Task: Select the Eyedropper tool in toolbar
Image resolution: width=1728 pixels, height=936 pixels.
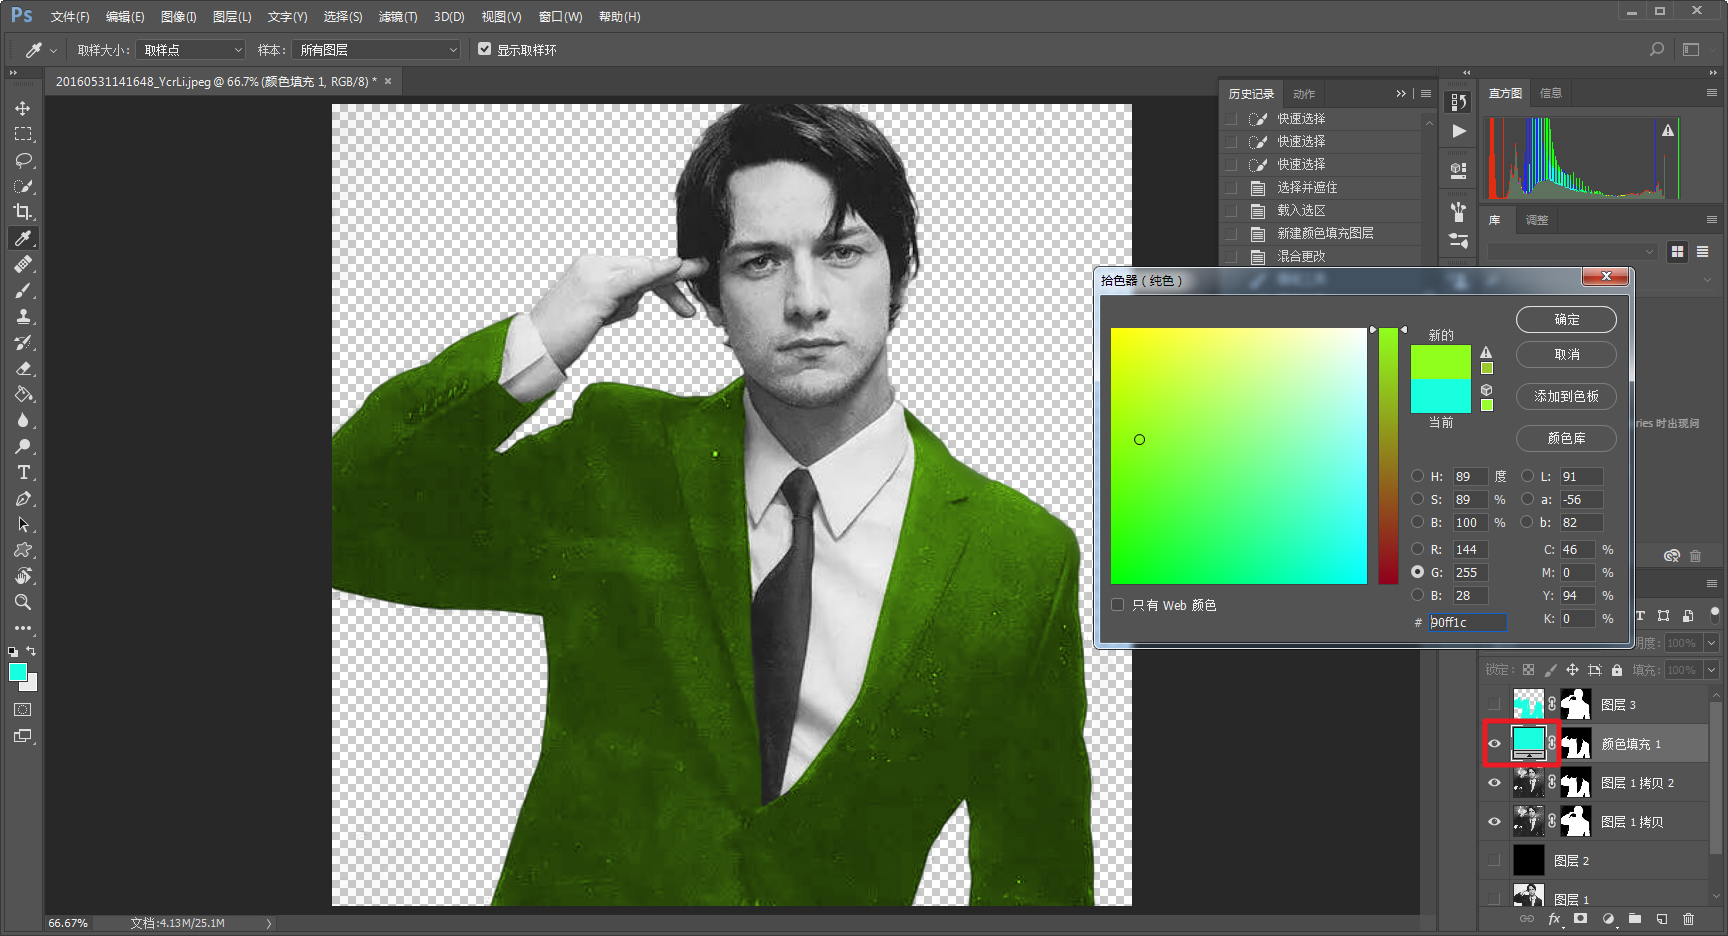Action: [22, 238]
